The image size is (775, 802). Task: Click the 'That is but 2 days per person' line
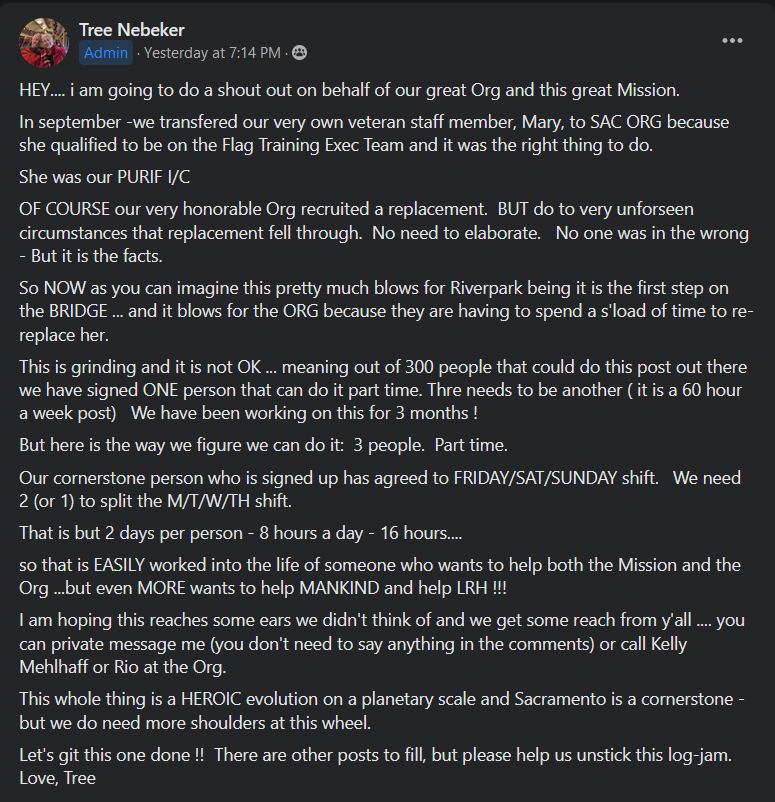tap(240, 532)
